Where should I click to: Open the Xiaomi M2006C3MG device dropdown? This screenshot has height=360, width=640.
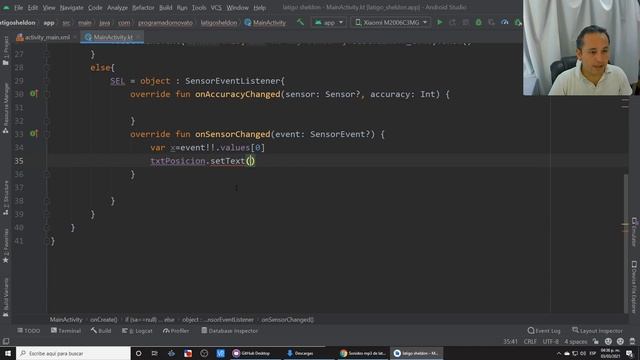coord(391,22)
